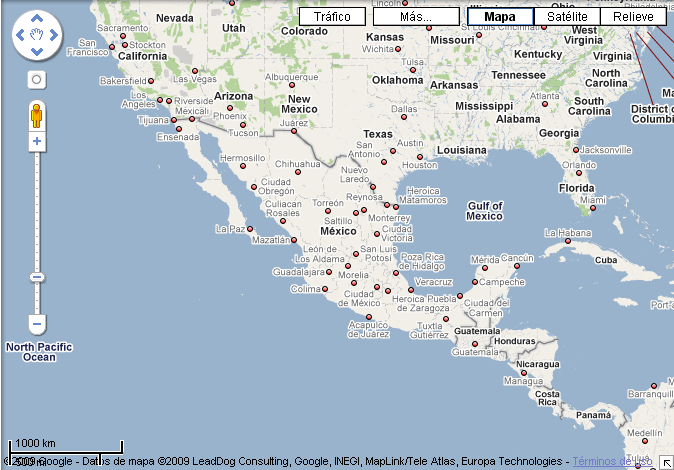674x470 pixels.
Task: Switch to Mapa view
Action: 499,17
